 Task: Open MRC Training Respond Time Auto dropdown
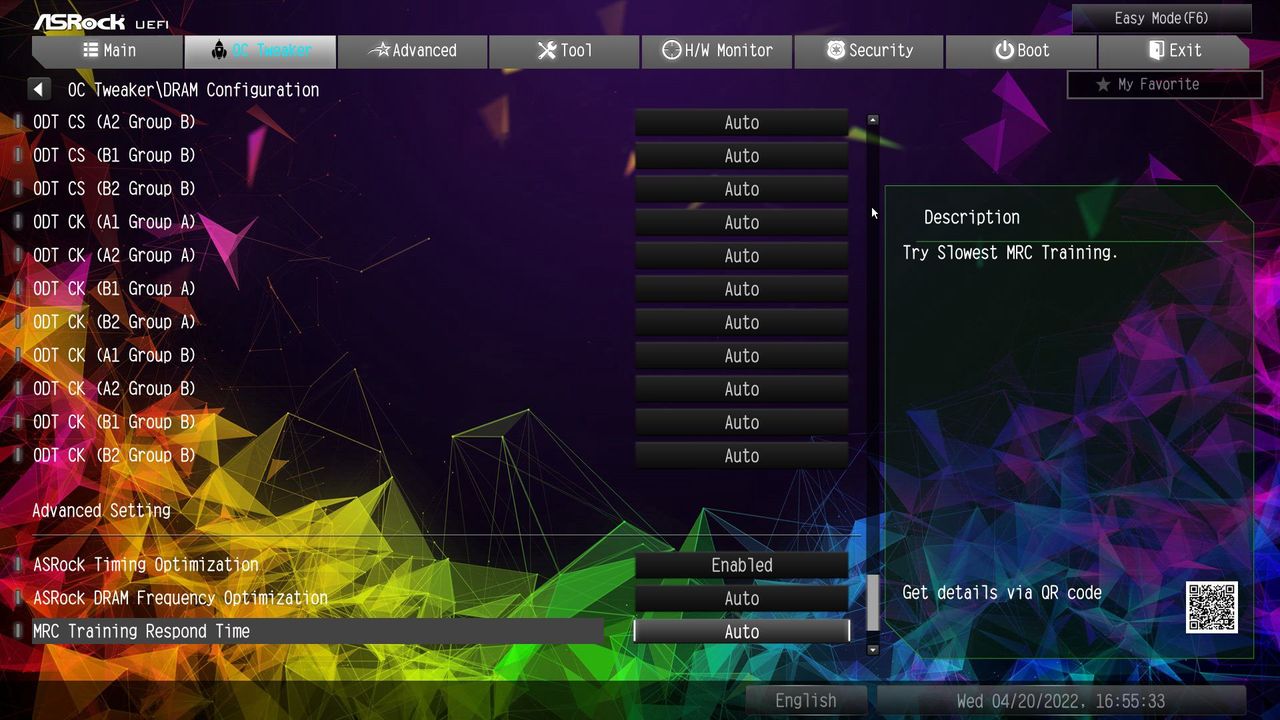click(x=742, y=632)
